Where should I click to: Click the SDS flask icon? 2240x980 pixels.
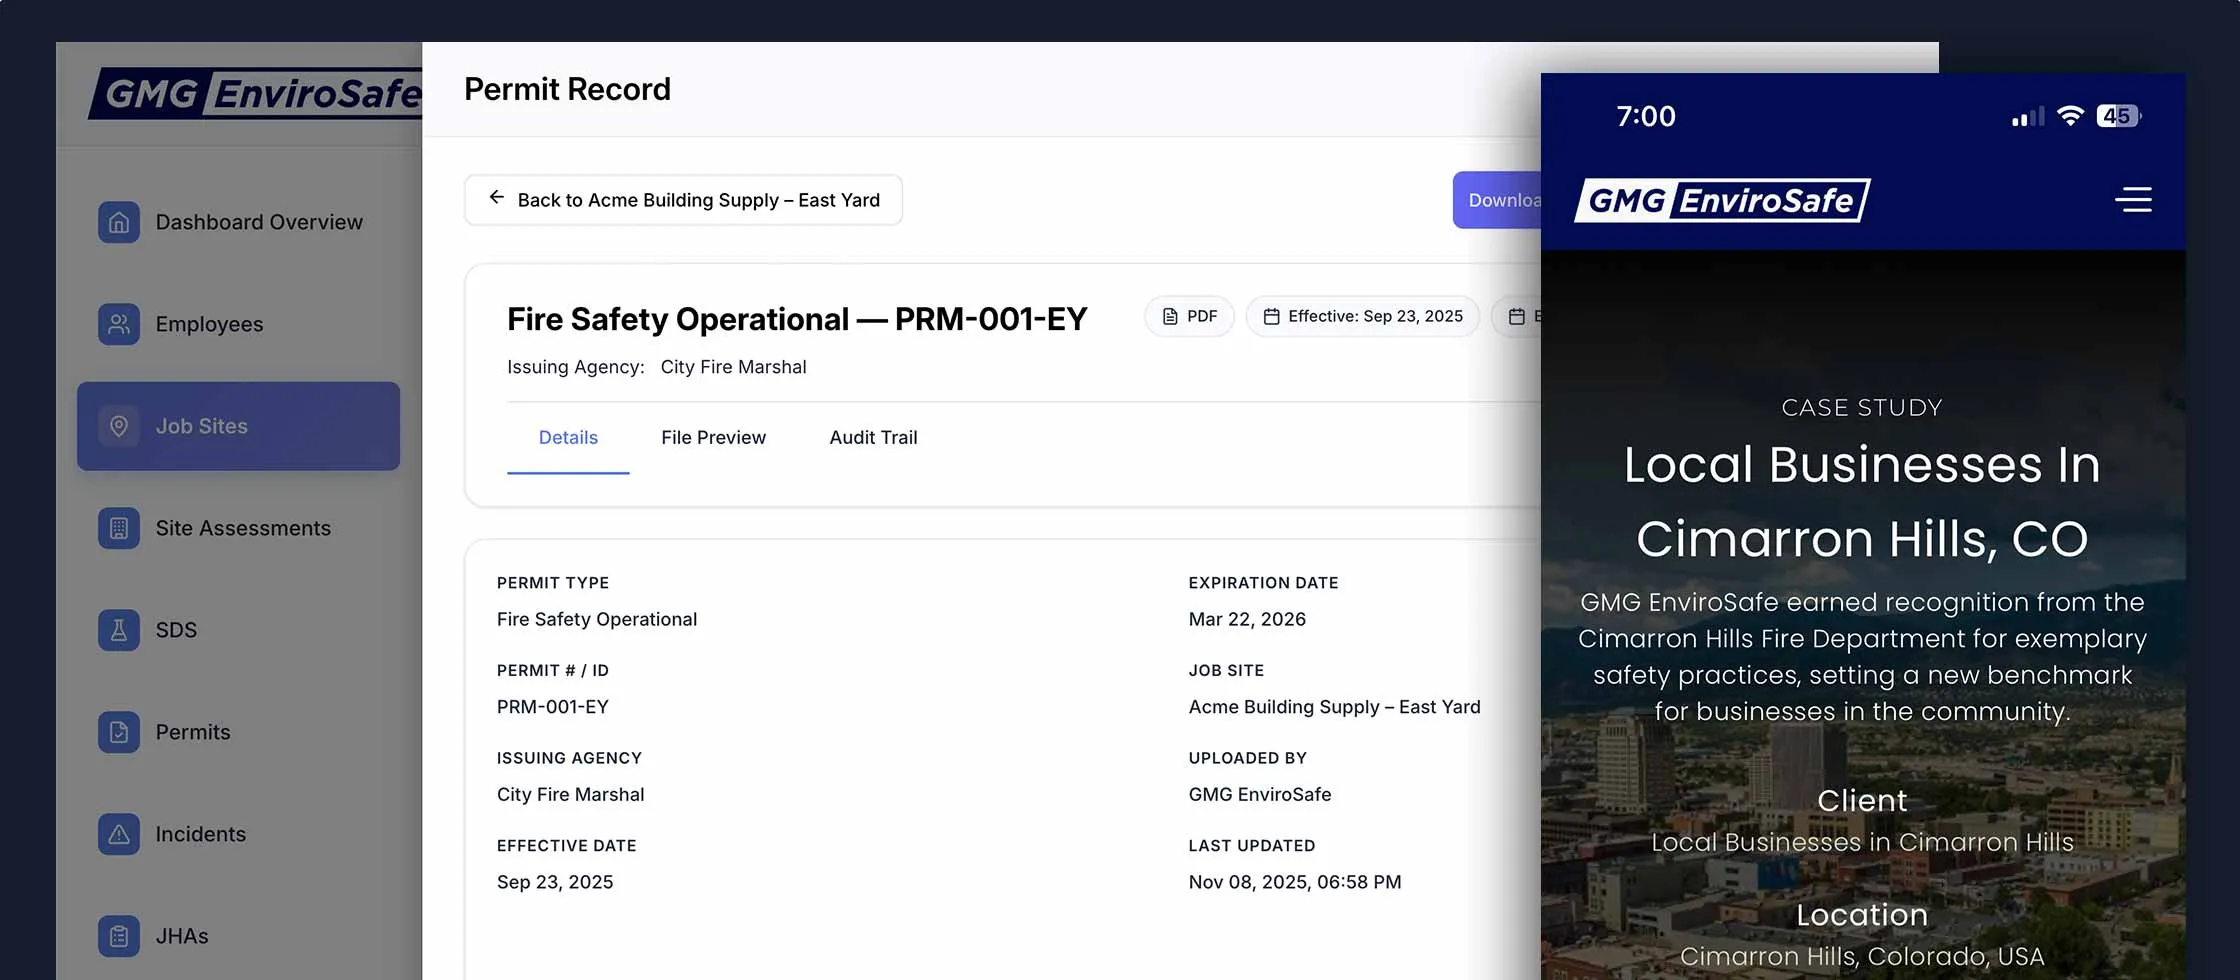(x=119, y=630)
